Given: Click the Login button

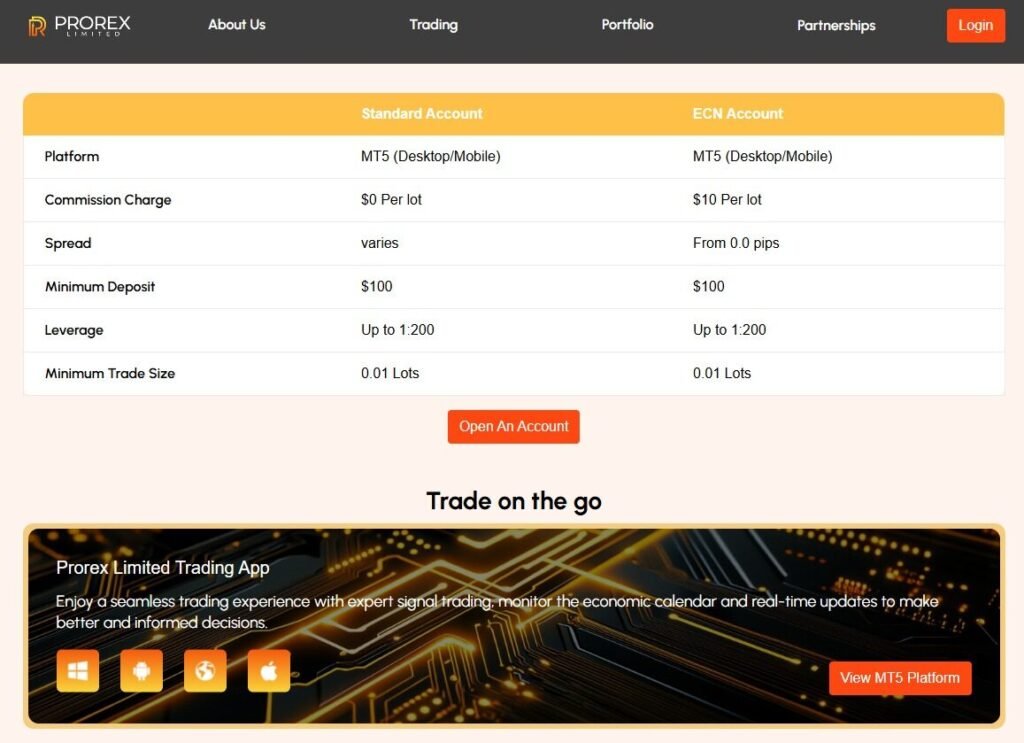Looking at the screenshot, I should pos(975,25).
